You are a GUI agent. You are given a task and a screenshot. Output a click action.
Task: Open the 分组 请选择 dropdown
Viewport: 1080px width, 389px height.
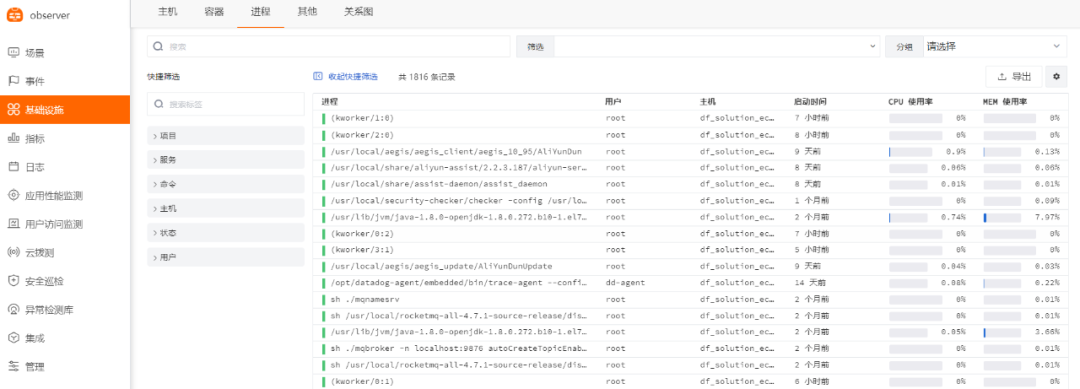[x=995, y=46]
